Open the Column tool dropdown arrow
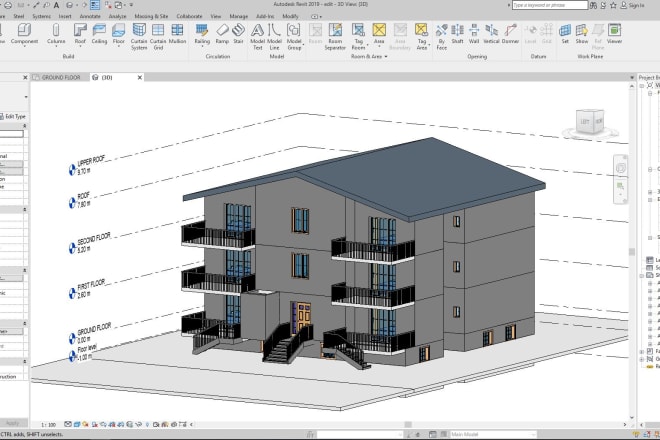This screenshot has height=440, width=660. [x=56, y=46]
